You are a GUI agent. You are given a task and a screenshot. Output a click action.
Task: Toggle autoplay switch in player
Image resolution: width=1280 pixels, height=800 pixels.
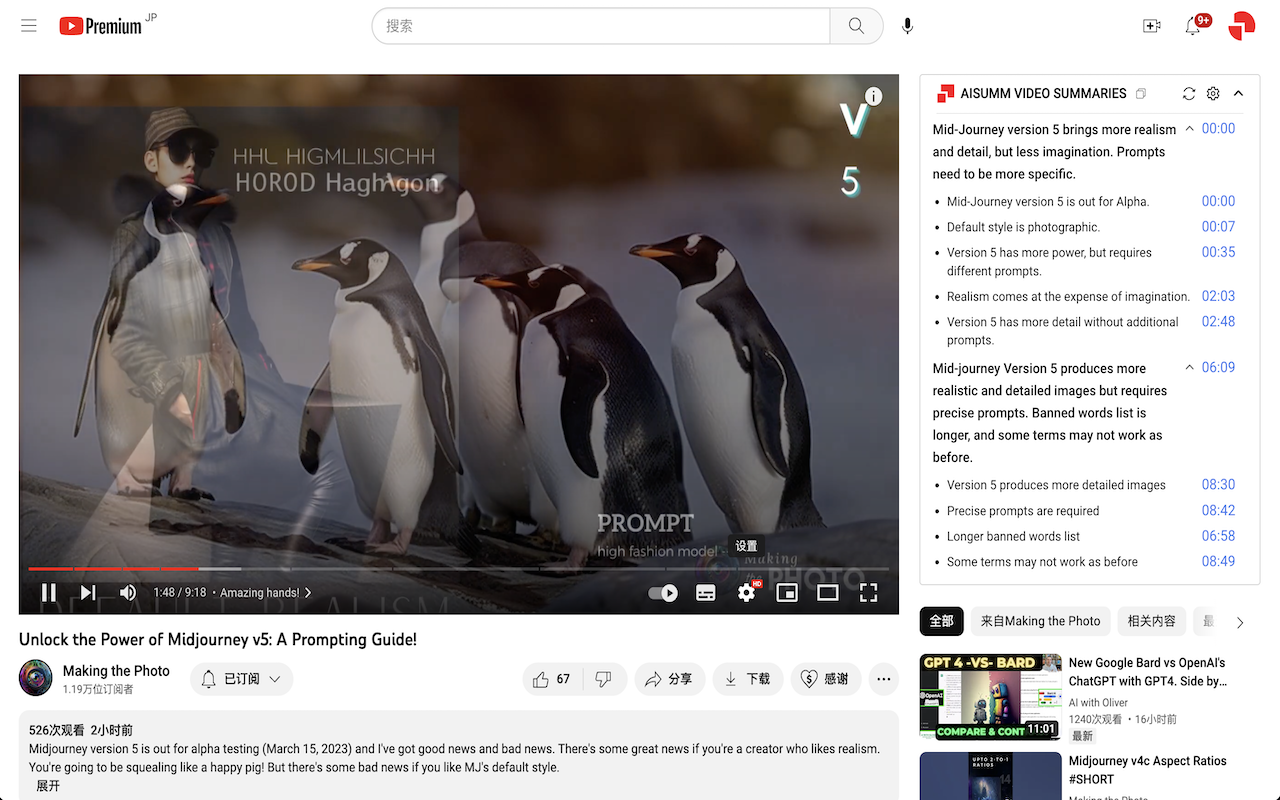[663, 593]
